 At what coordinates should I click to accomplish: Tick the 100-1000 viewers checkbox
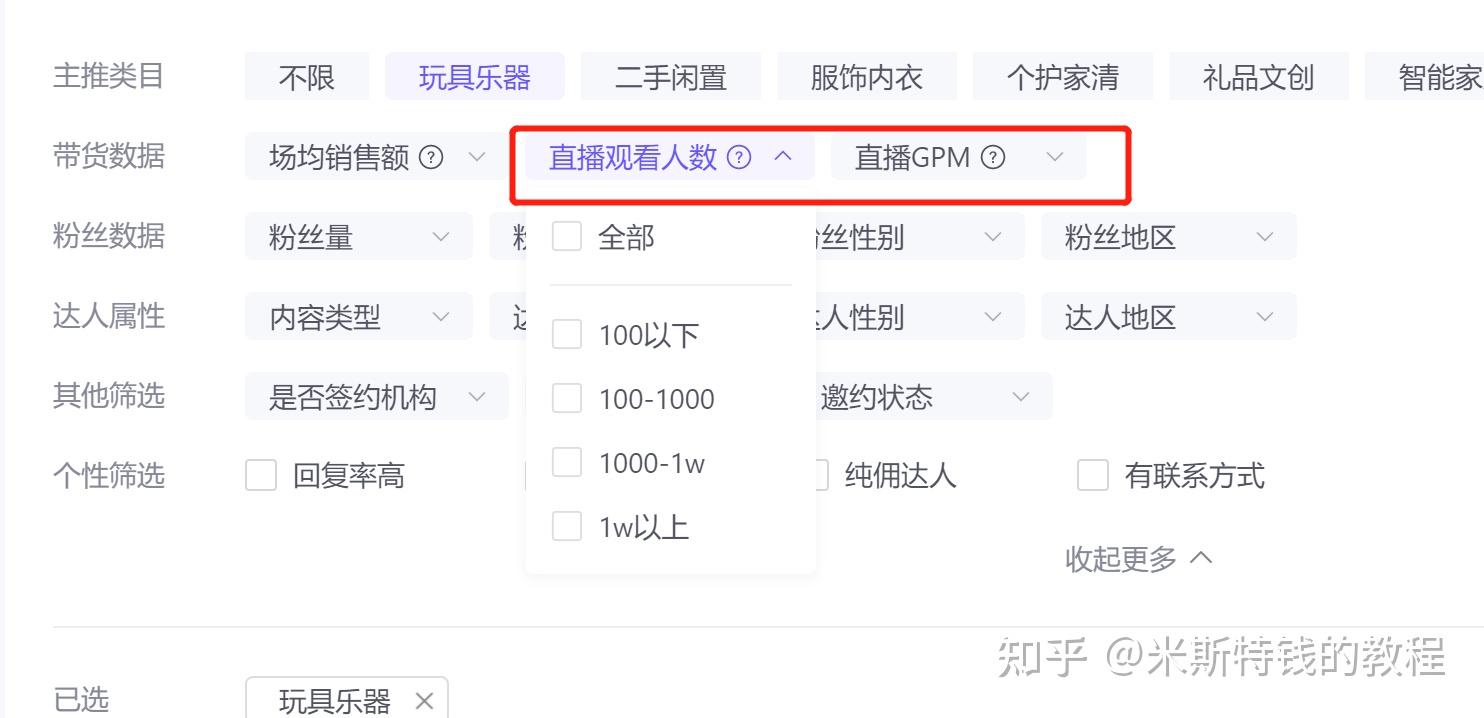point(567,399)
